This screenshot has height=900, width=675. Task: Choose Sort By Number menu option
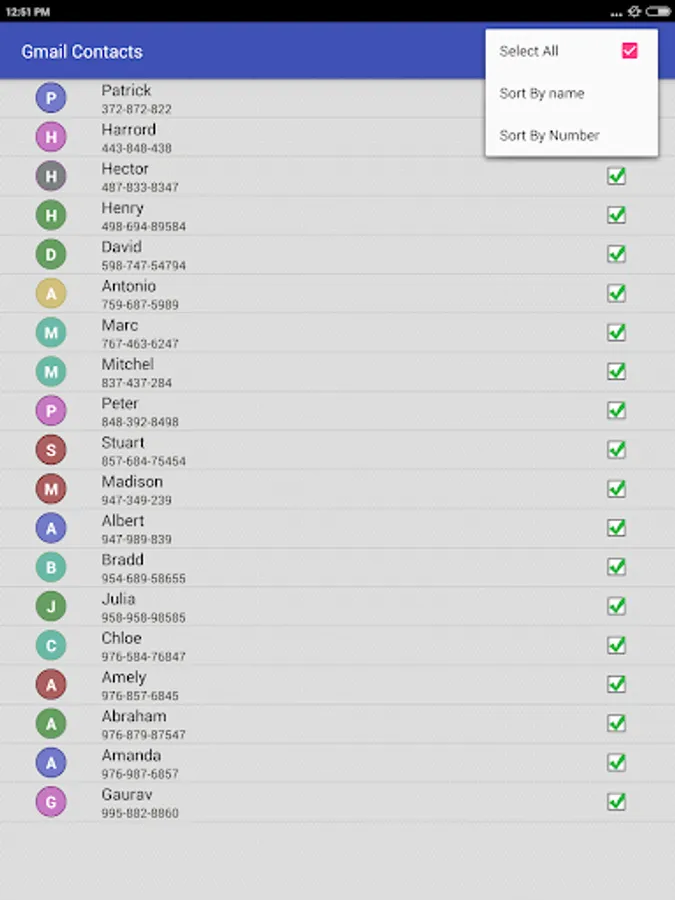pyautogui.click(x=549, y=135)
